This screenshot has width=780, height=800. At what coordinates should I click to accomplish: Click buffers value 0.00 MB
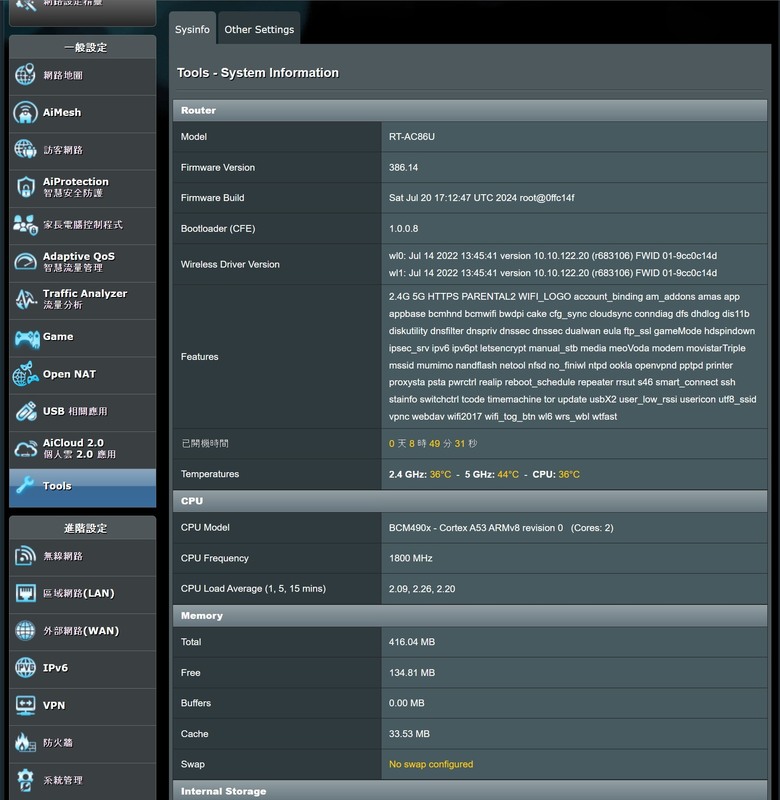407,703
